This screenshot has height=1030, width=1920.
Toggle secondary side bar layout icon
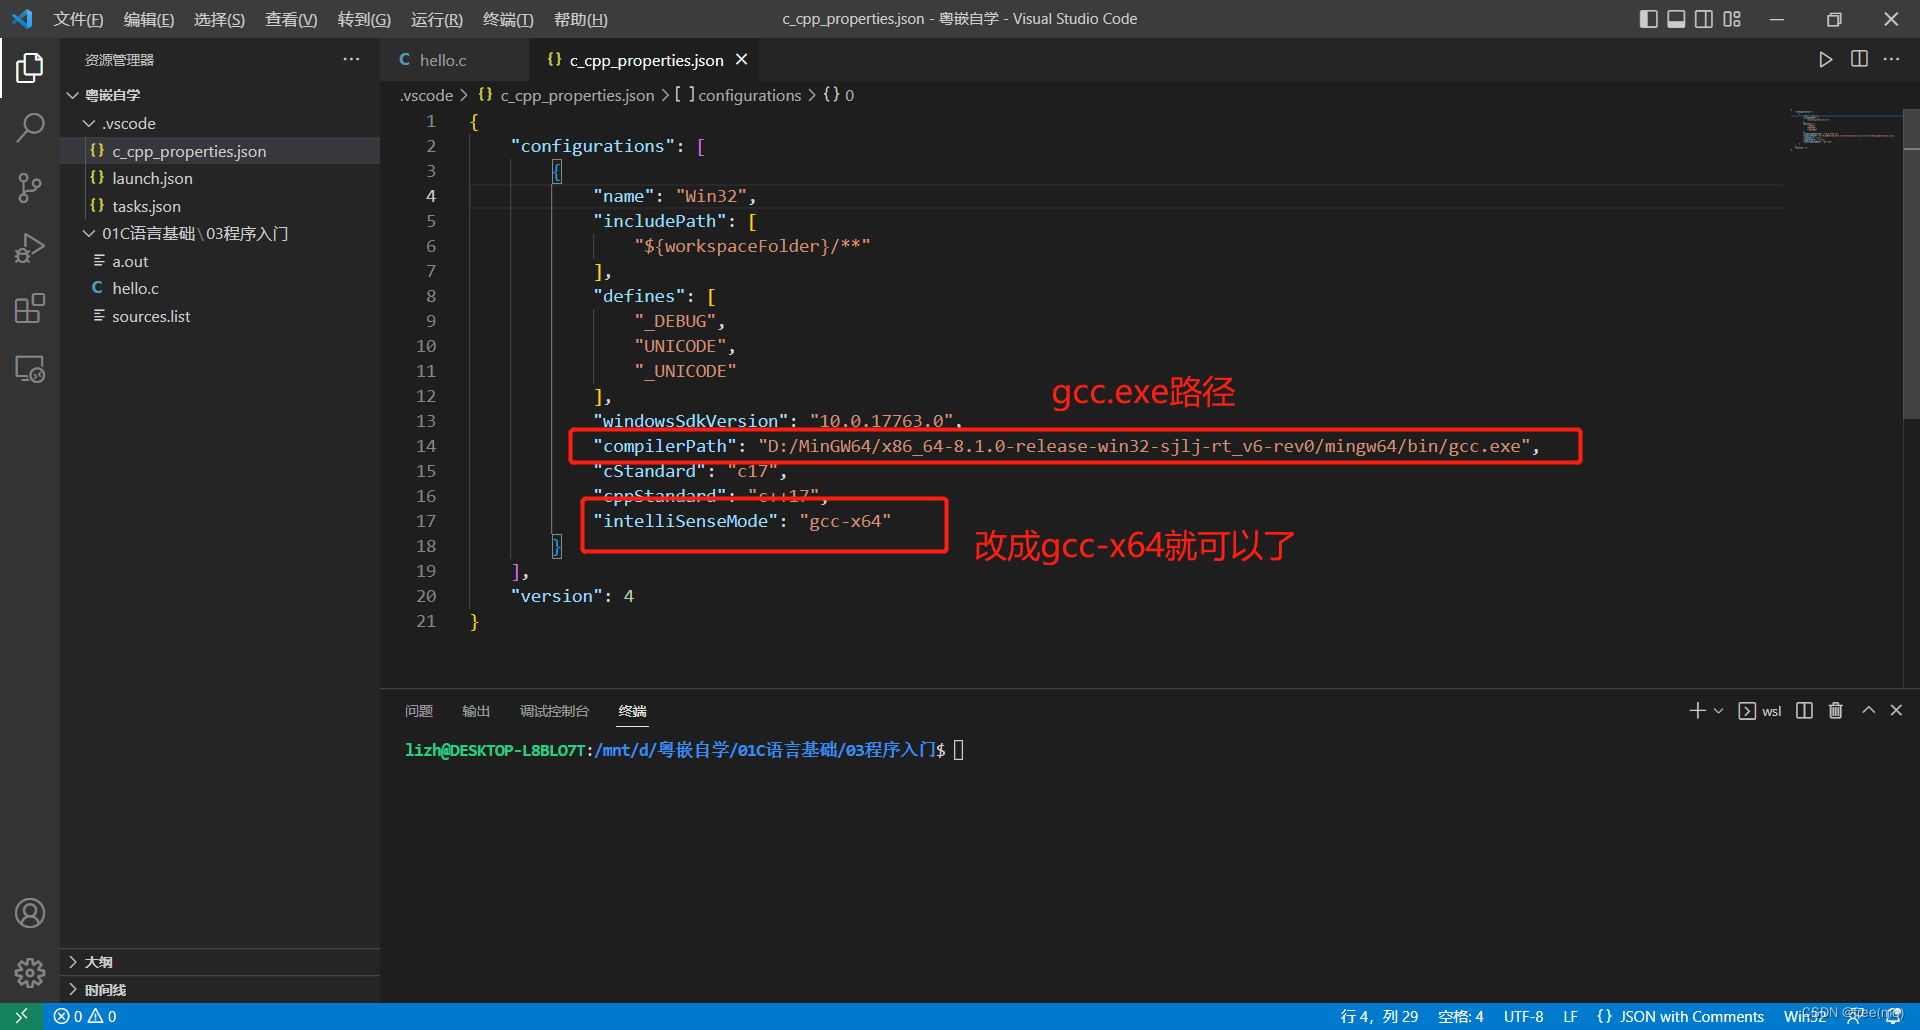point(1704,19)
